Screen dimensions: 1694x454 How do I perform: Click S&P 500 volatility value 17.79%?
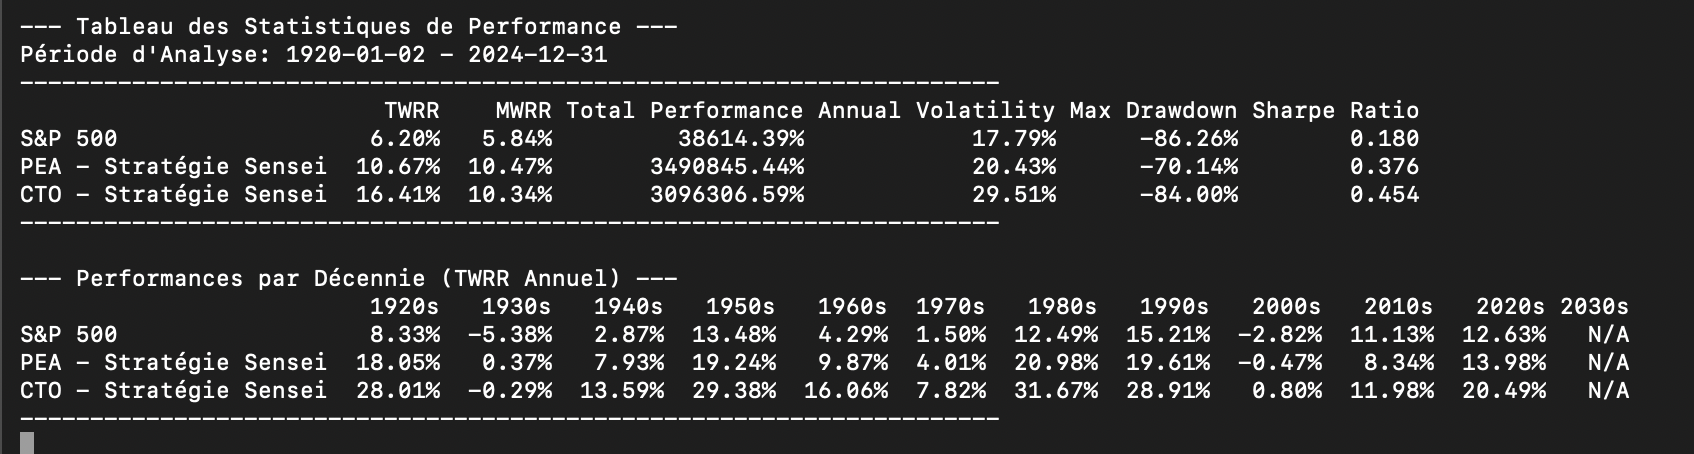point(1014,138)
